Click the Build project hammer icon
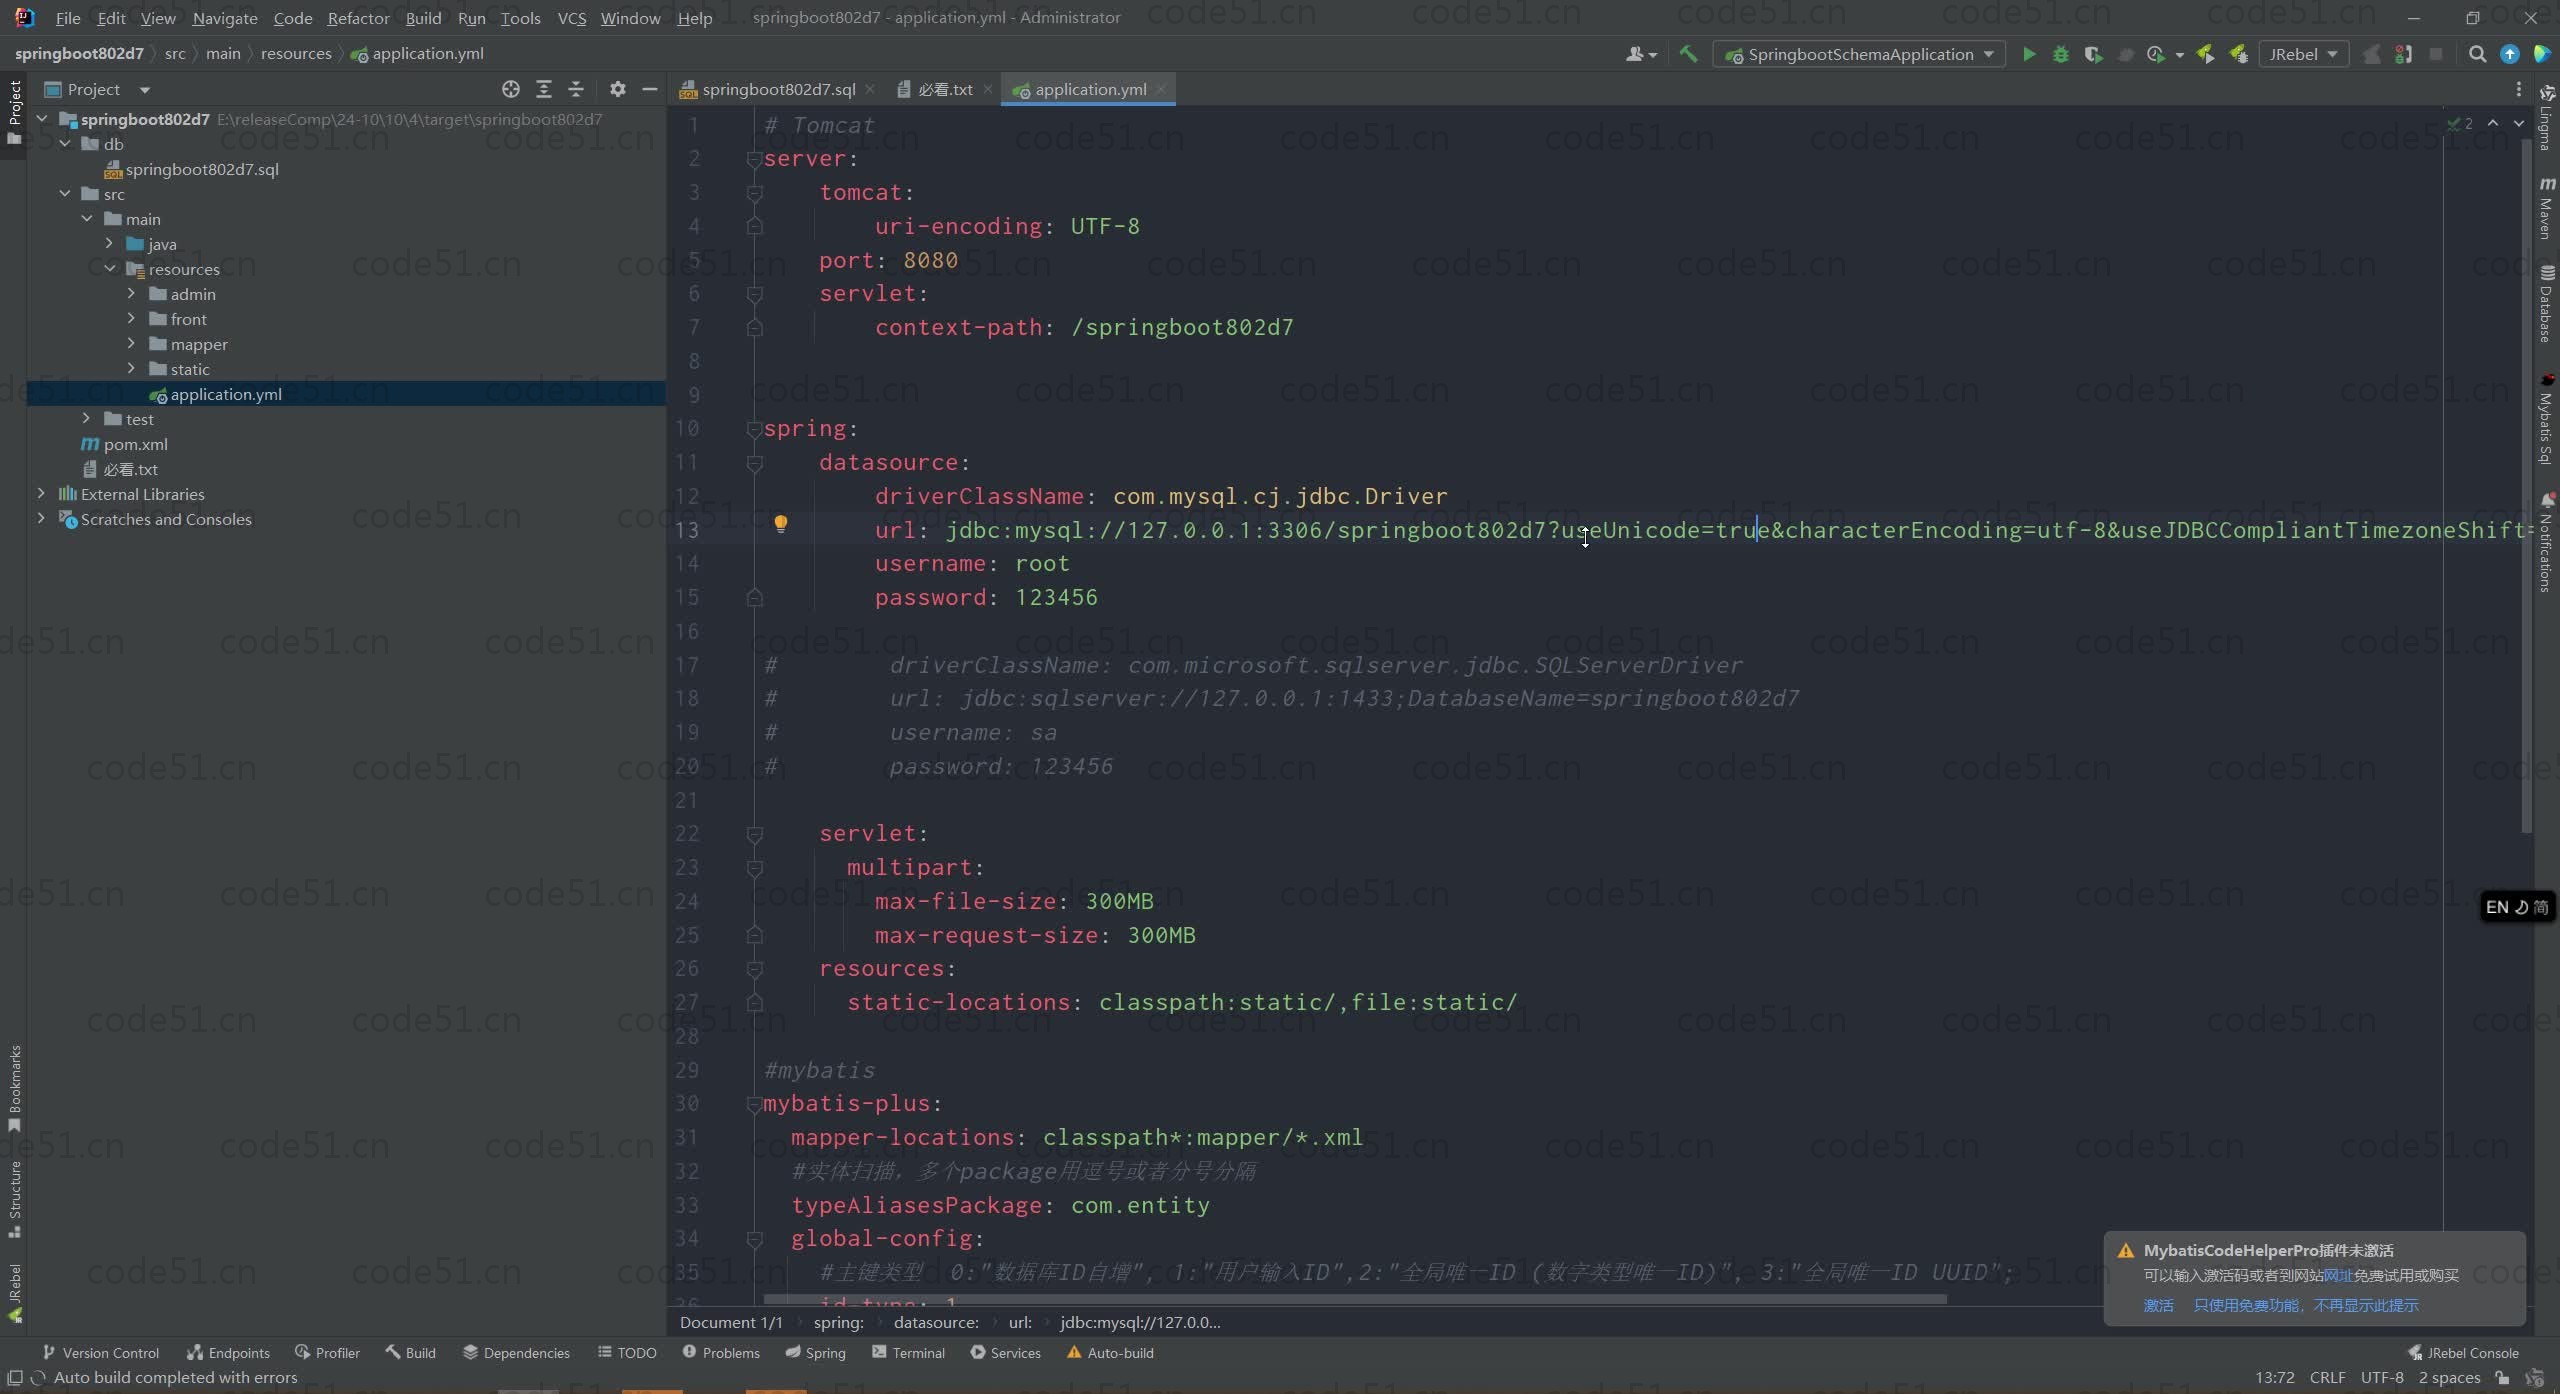The width and height of the screenshot is (2560, 1394). click(1688, 54)
